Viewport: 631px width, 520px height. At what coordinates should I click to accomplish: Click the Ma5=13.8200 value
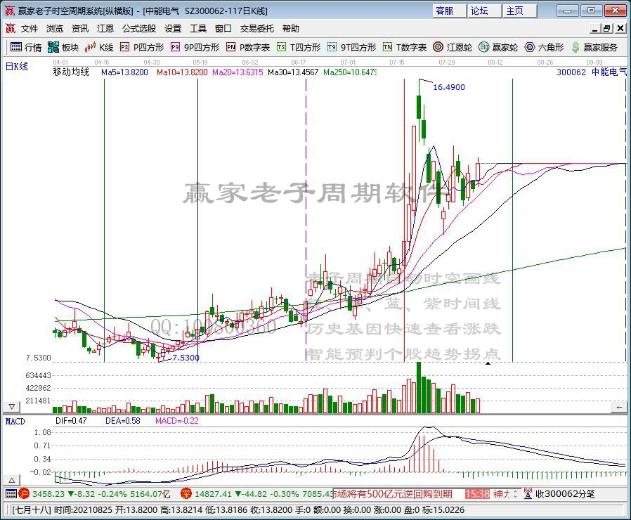(x=125, y=72)
